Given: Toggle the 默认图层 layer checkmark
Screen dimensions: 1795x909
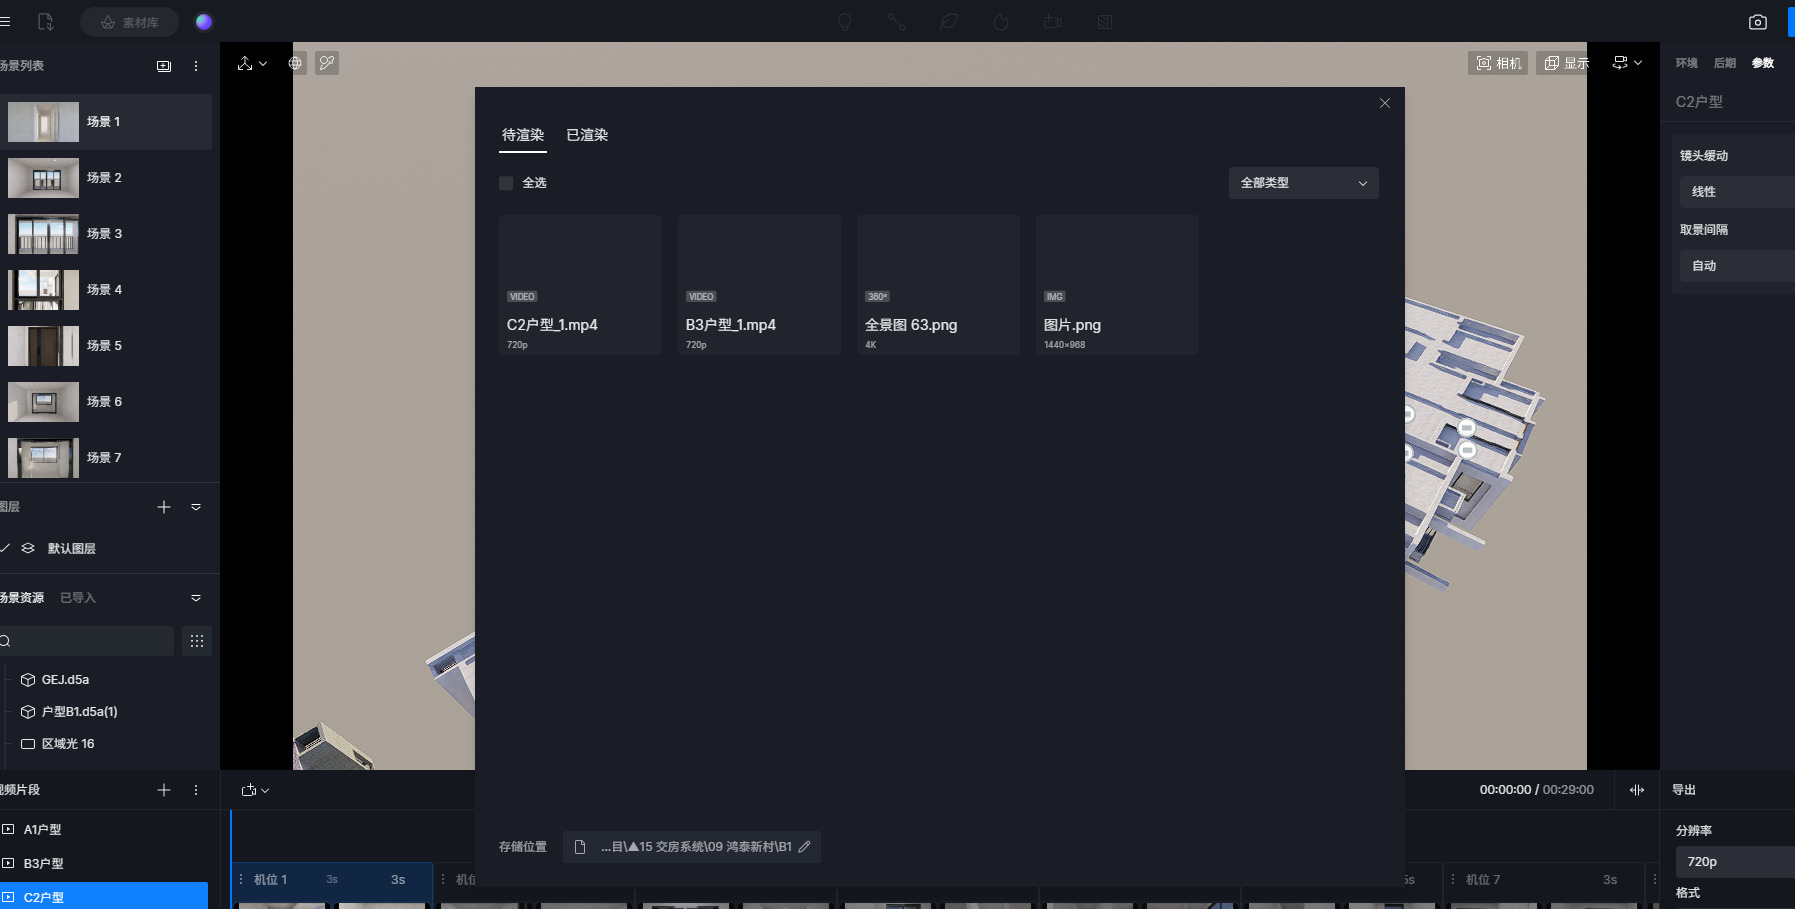Looking at the screenshot, I should point(6,548).
